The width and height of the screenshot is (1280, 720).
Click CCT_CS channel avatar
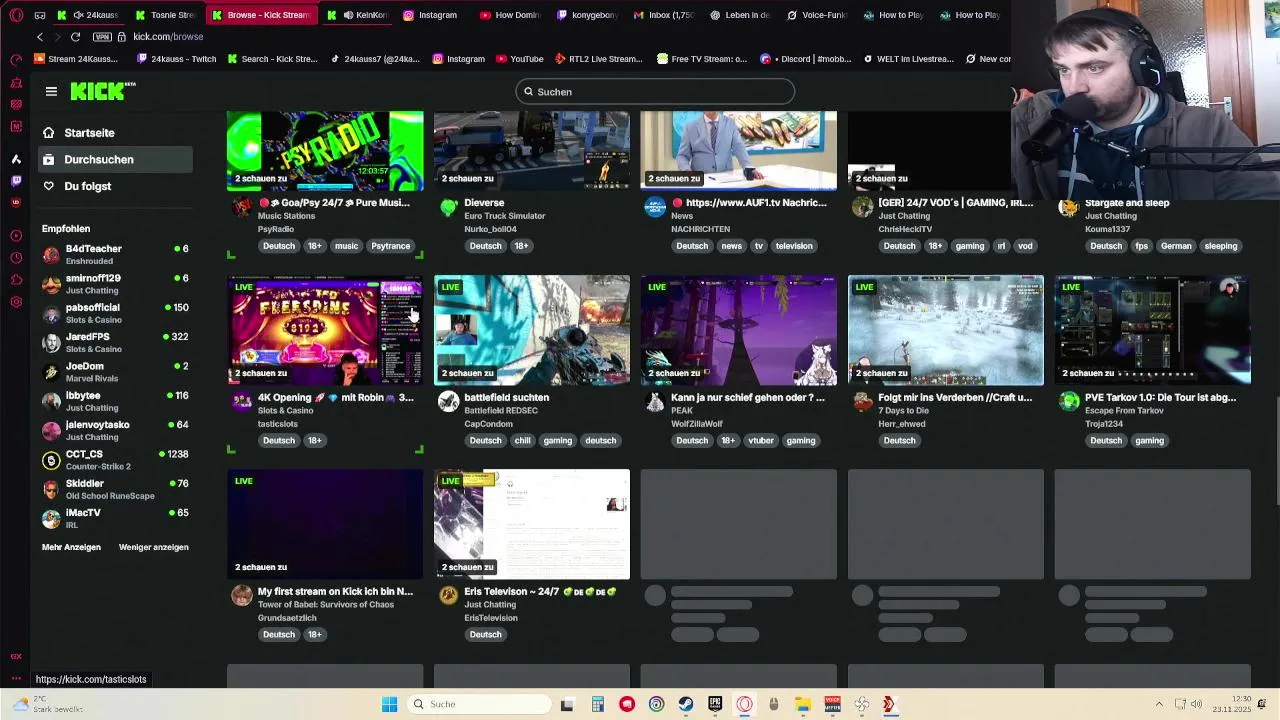51,460
